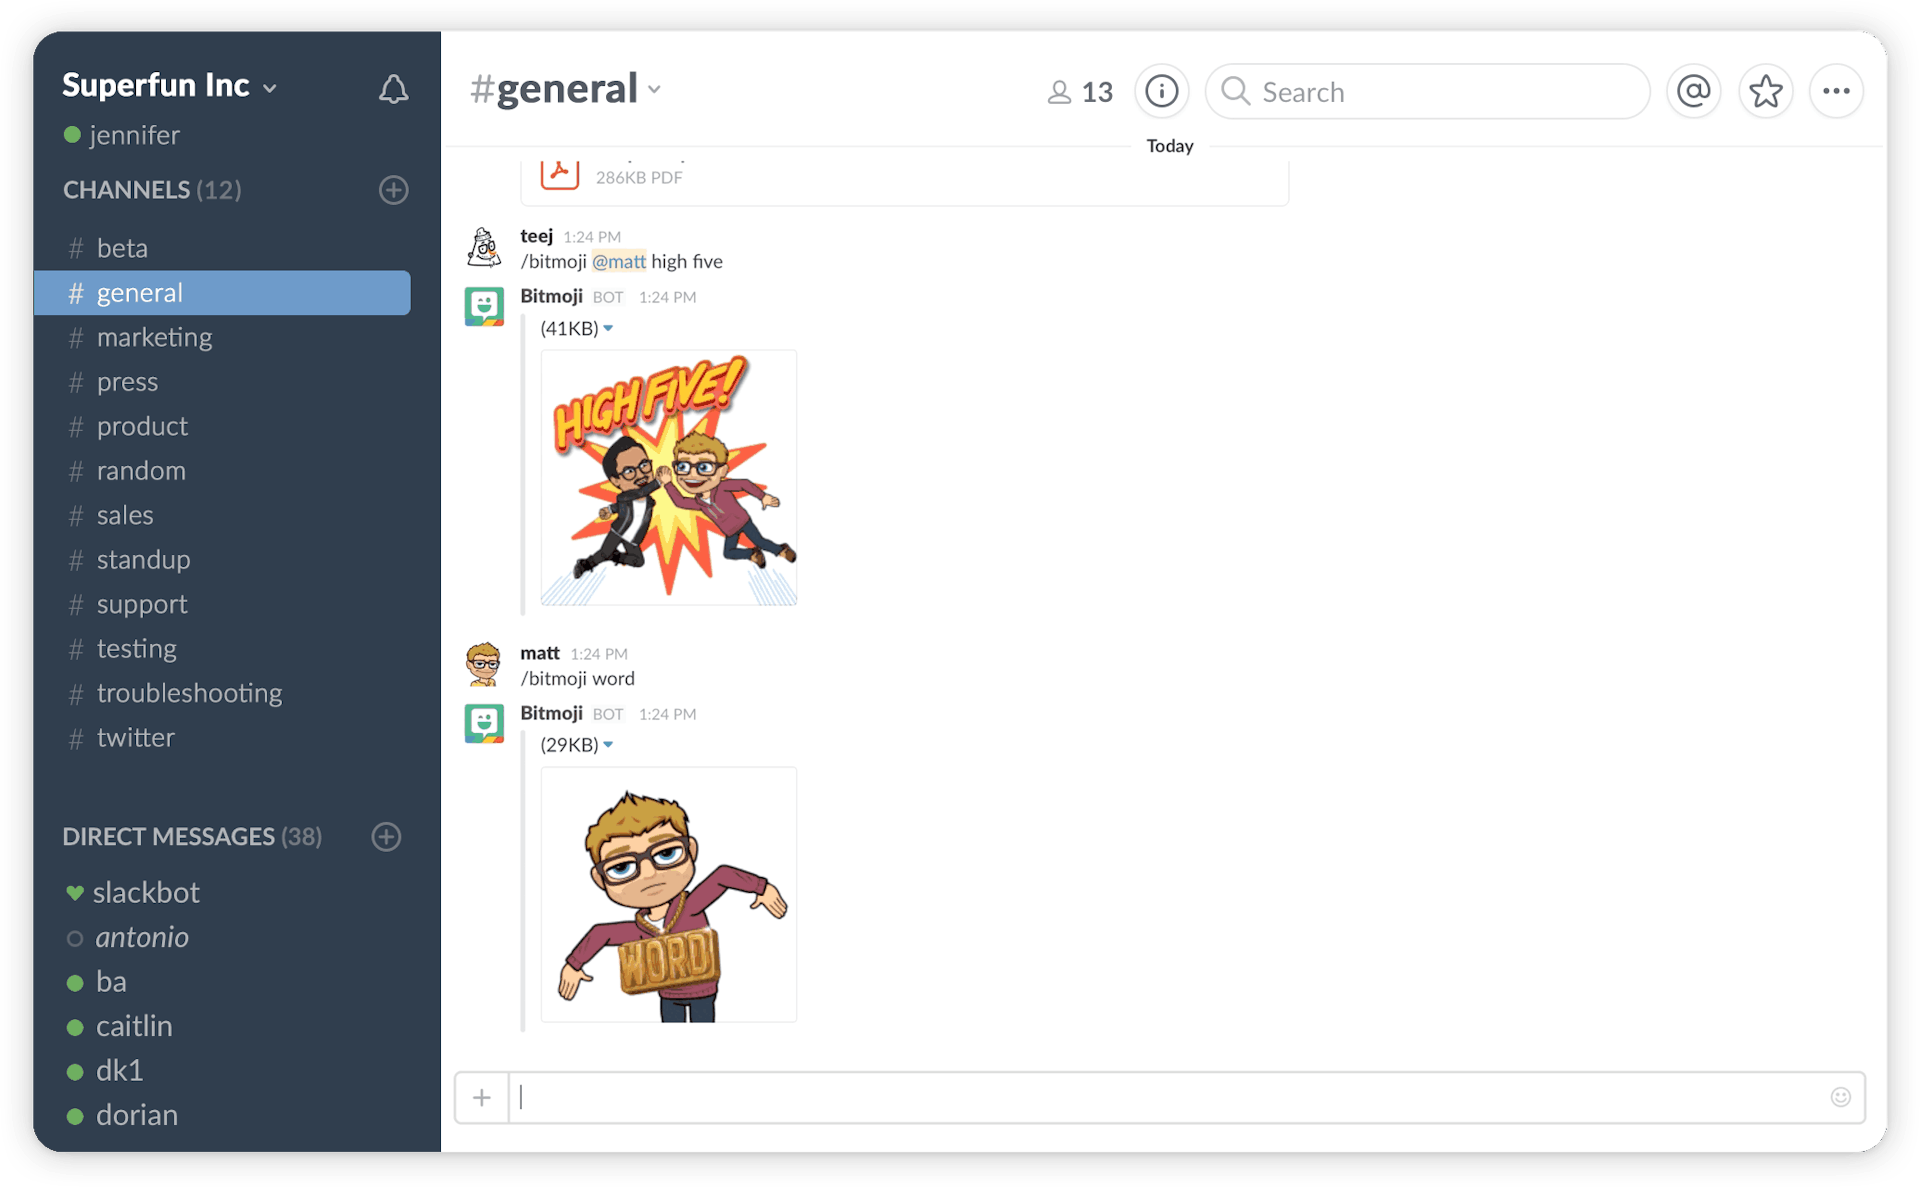The width and height of the screenshot is (1920, 1188).
Task: Click the bell notification icon
Action: 394,89
